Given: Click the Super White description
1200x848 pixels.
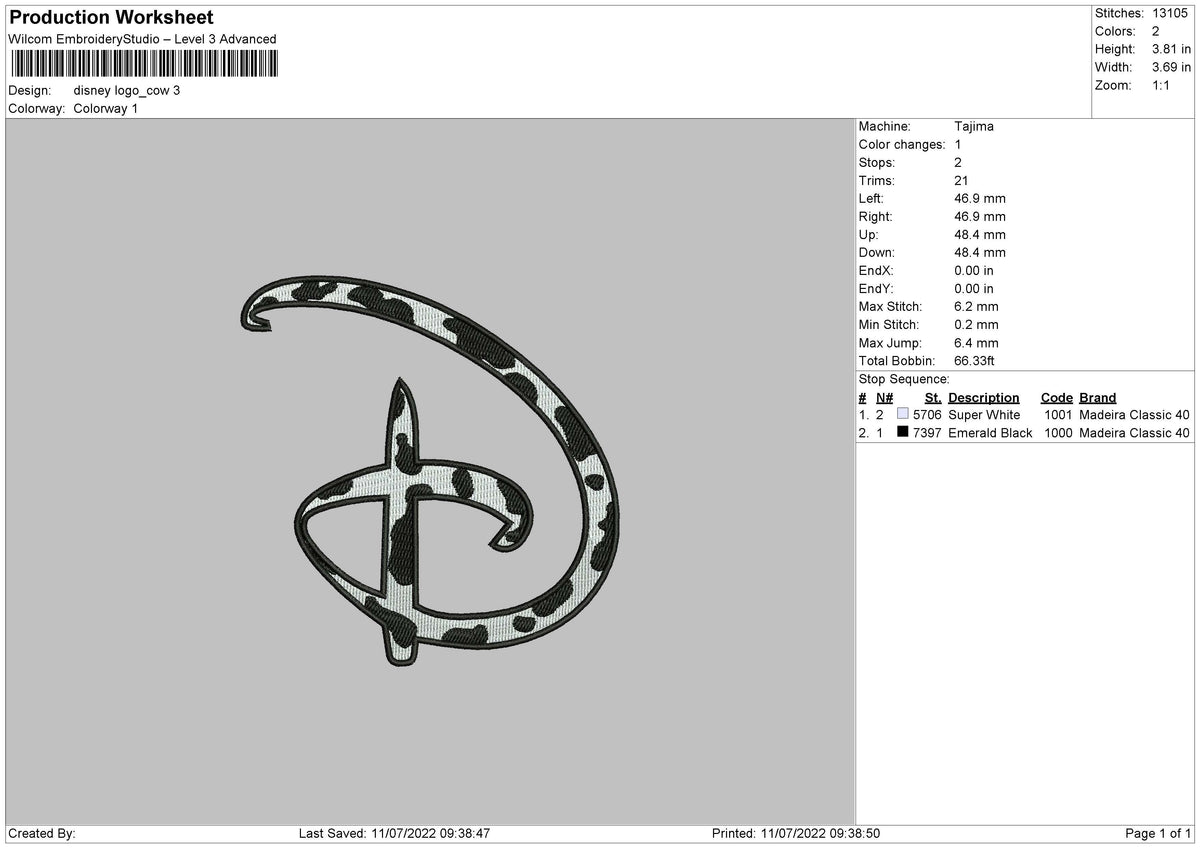Looking at the screenshot, I should point(984,415).
